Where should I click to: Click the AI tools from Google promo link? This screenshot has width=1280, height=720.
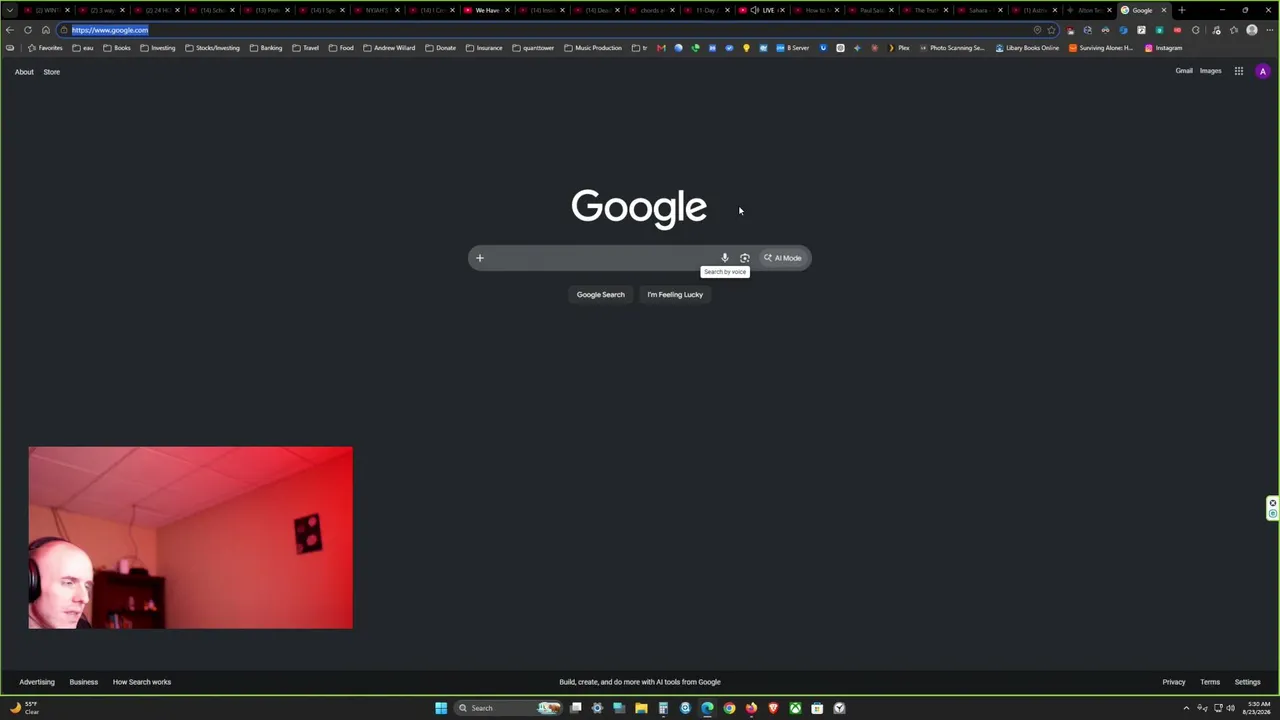pos(640,682)
